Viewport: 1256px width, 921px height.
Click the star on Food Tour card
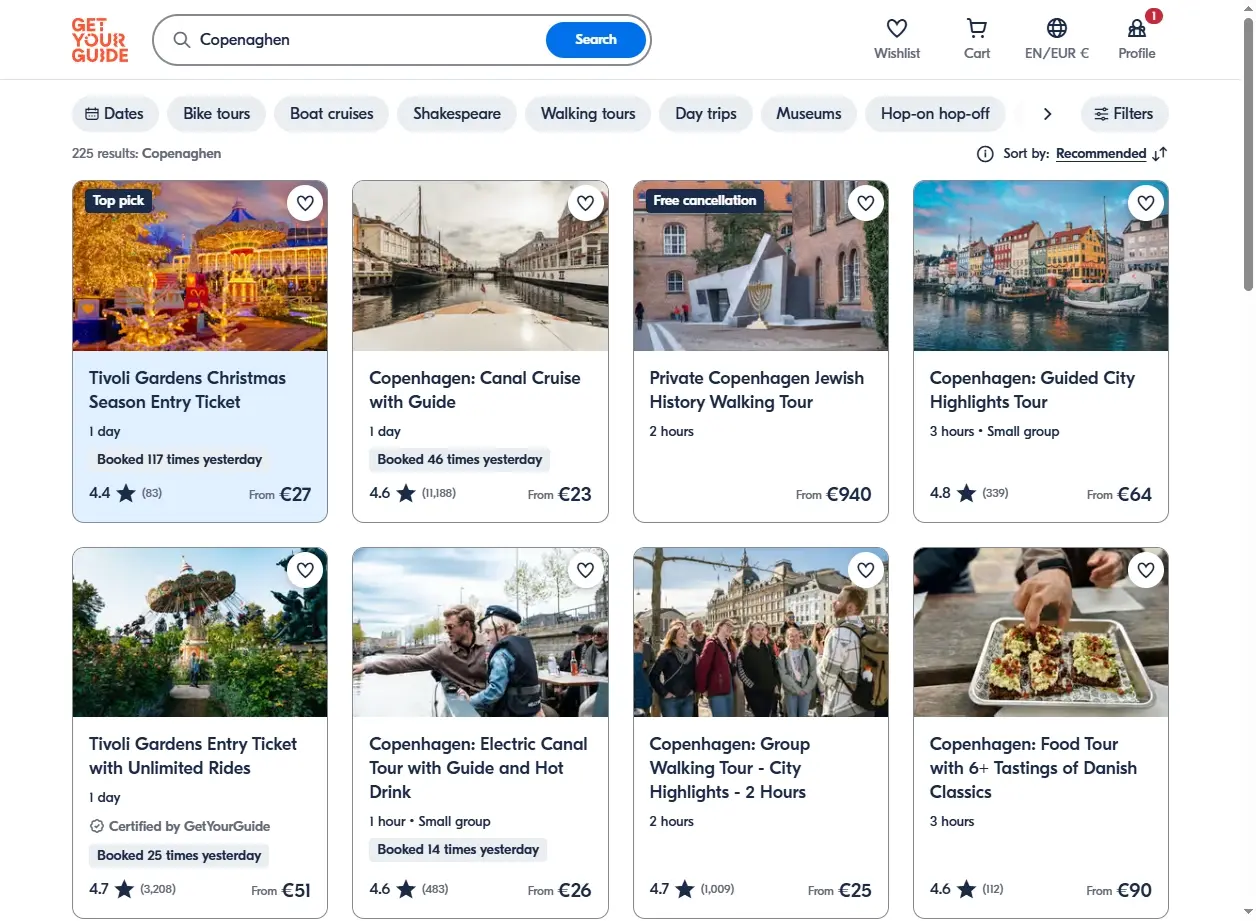pos(966,889)
